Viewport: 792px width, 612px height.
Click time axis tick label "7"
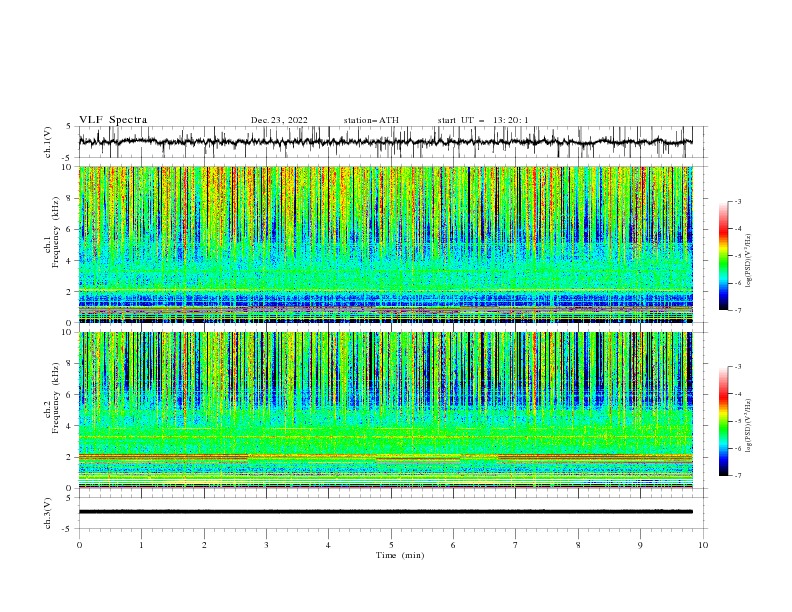pos(516,545)
